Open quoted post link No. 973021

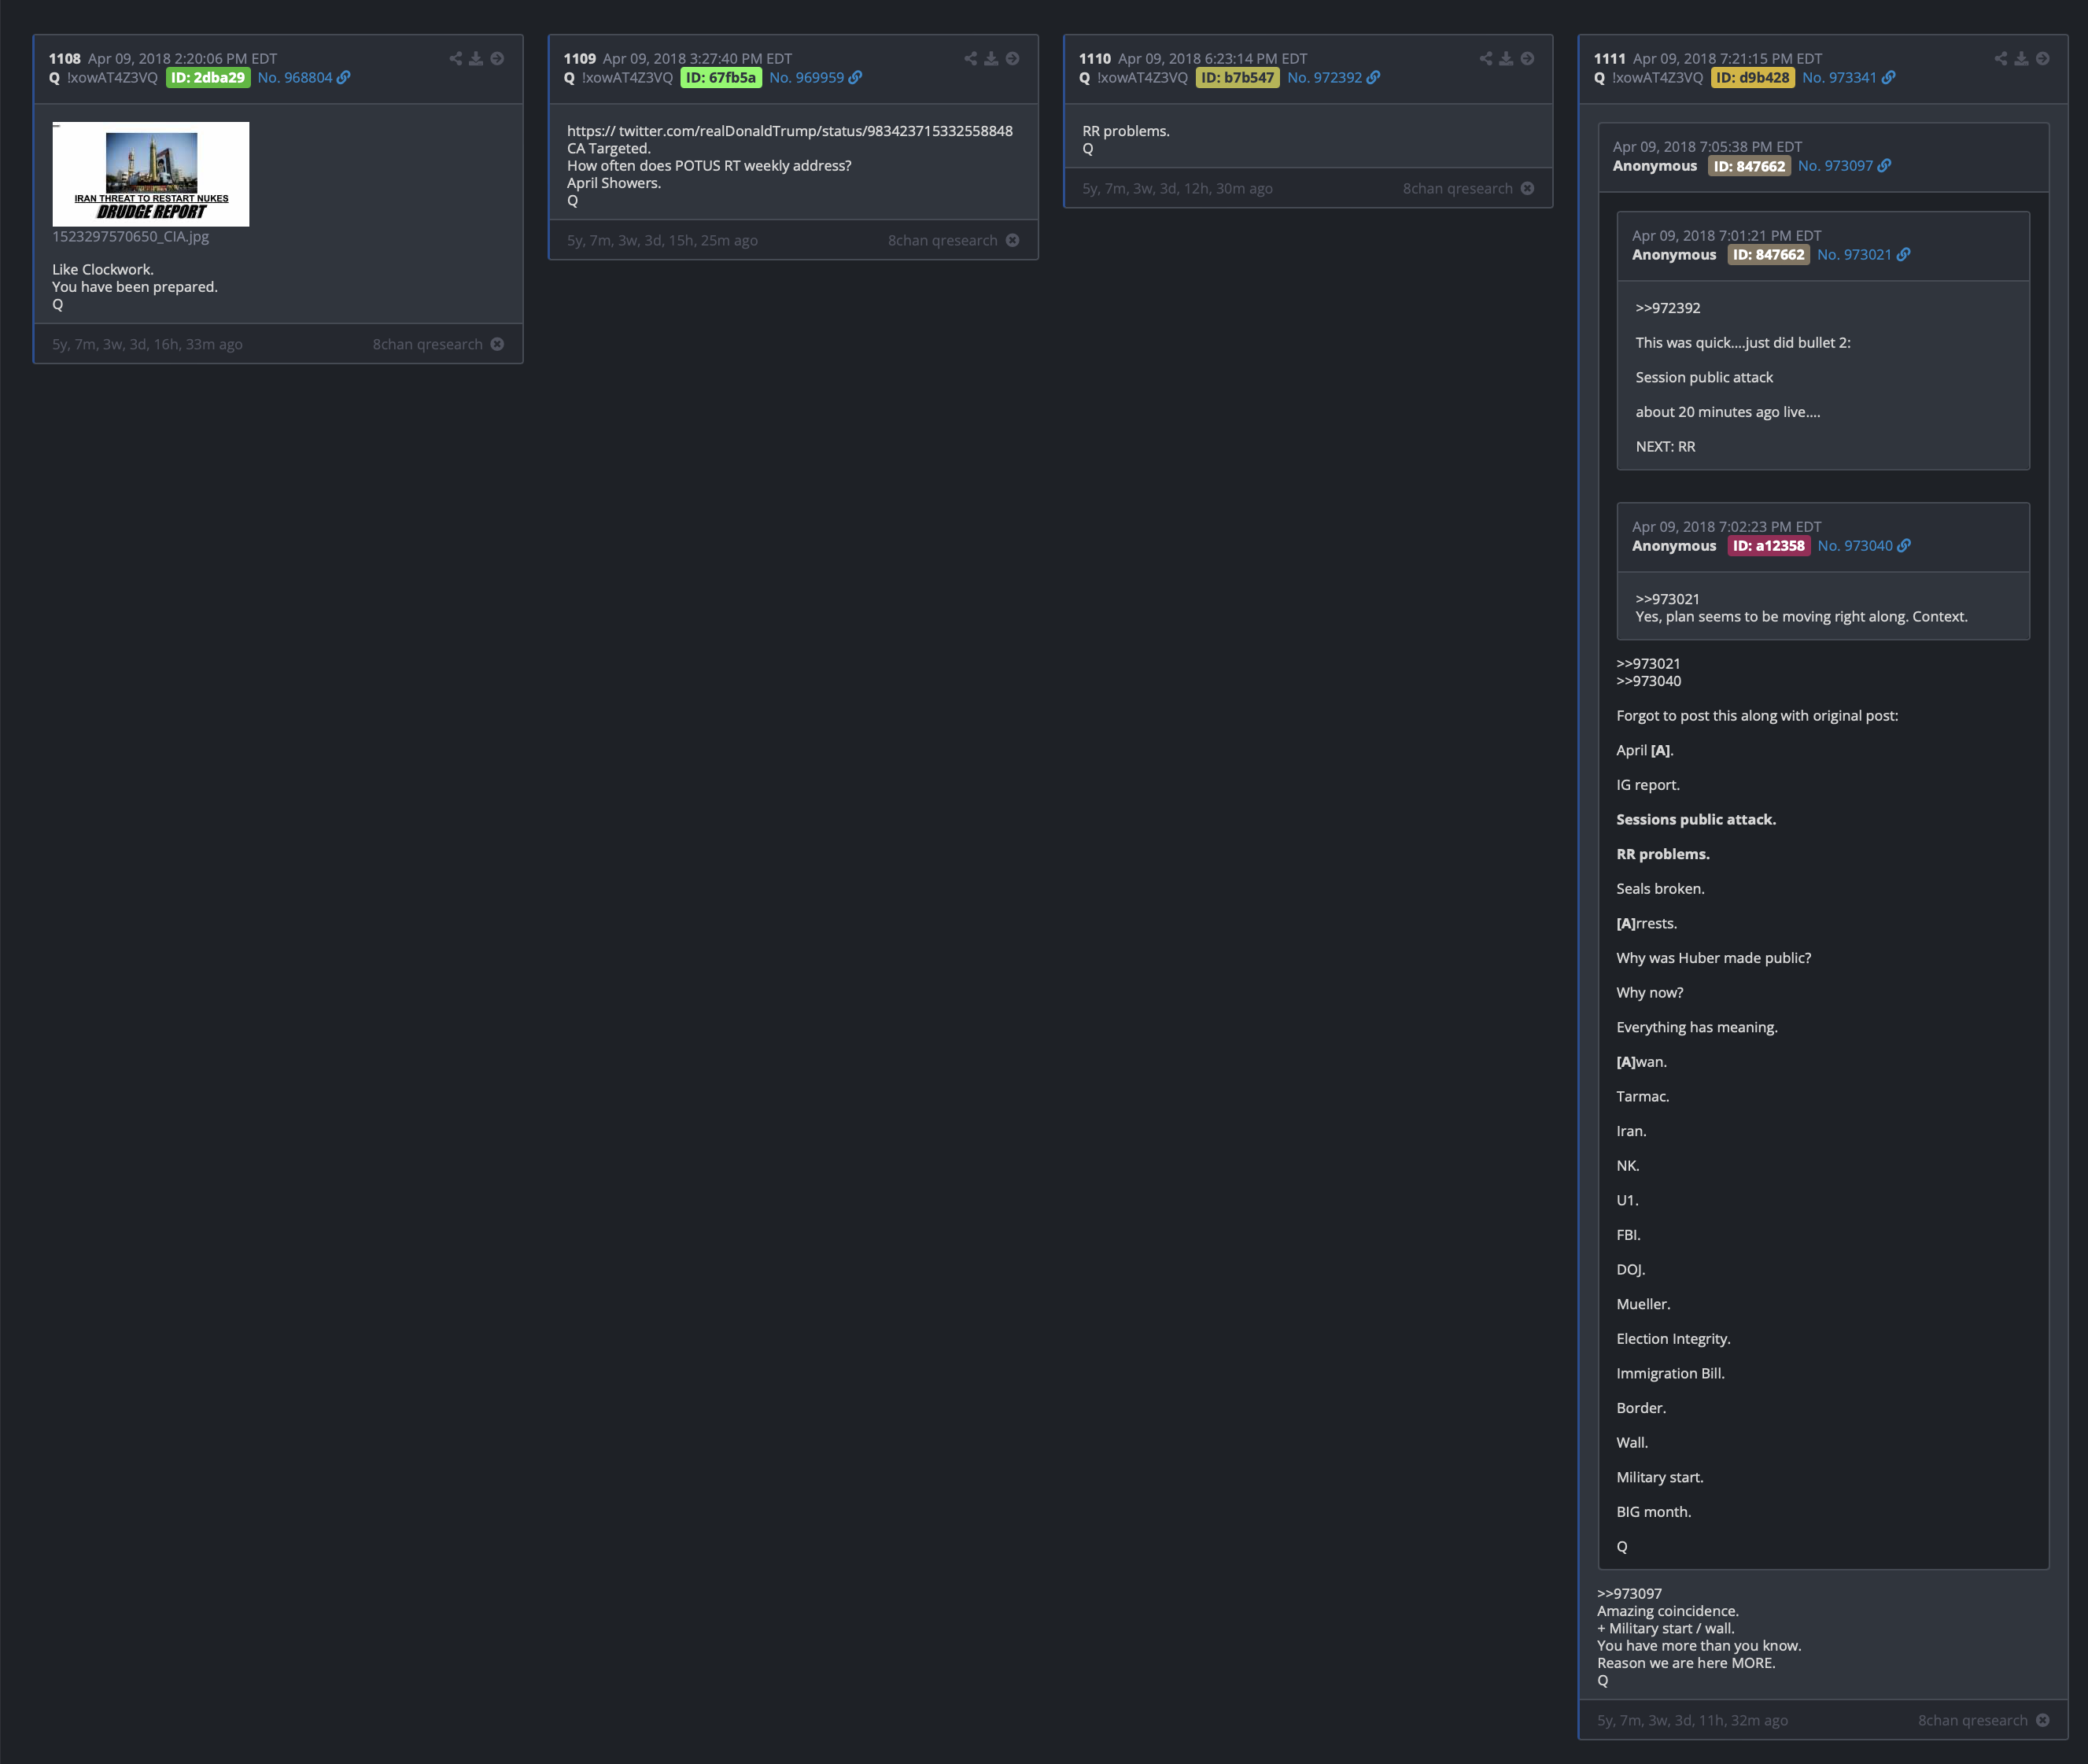1855,255
